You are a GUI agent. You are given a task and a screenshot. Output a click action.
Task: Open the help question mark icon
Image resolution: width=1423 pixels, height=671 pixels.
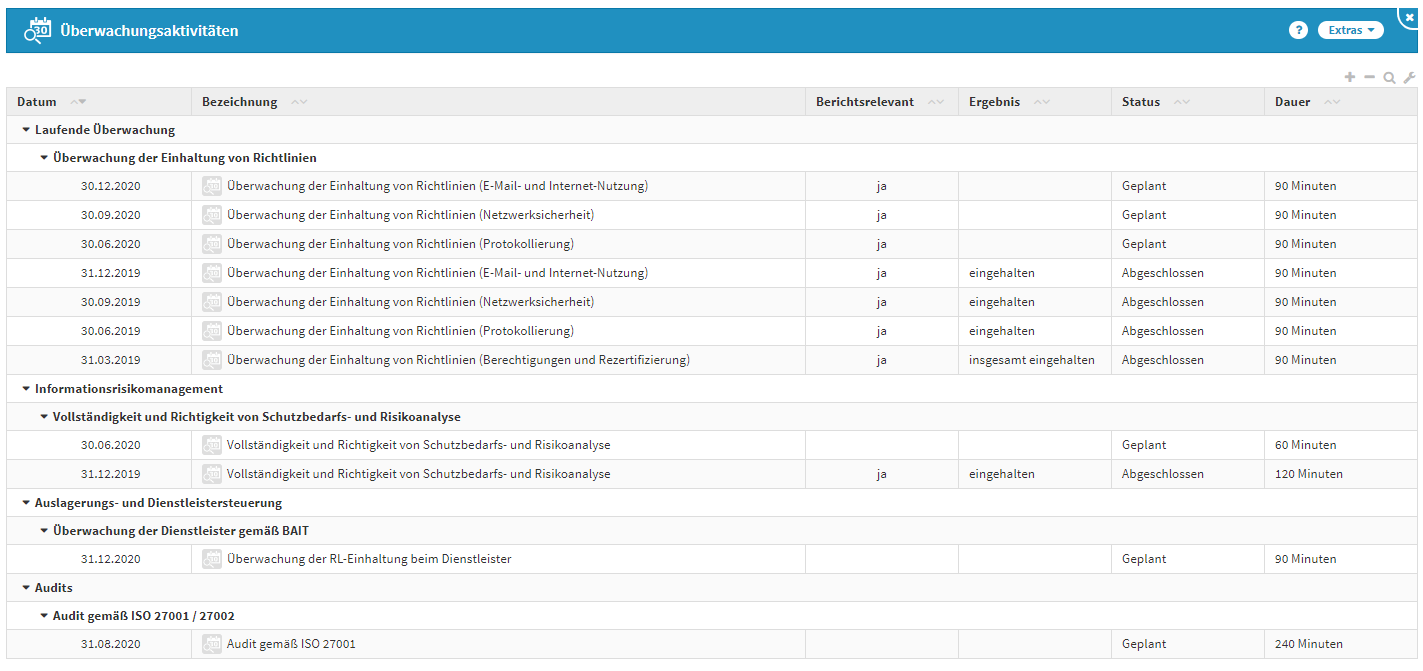pos(1298,30)
